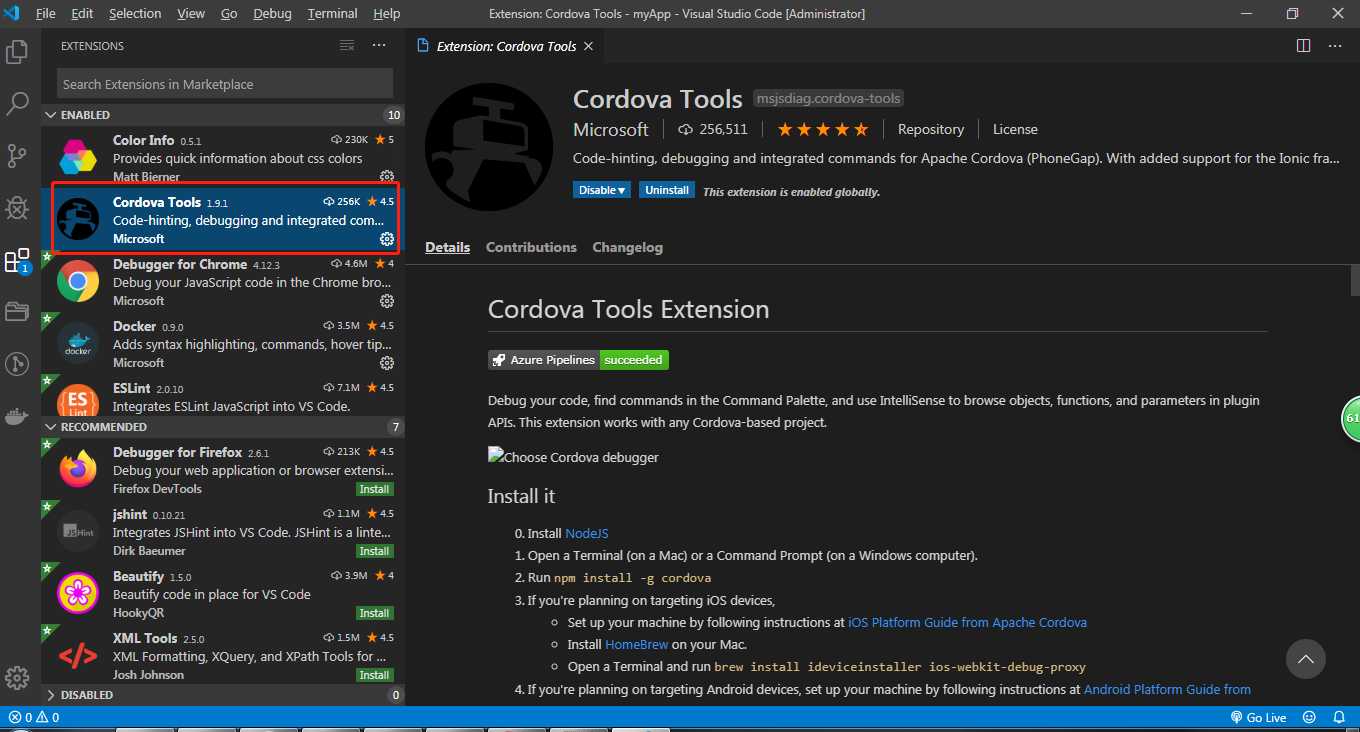Open notifications bell in status bar
Viewport: 1360px width, 732px height.
click(x=1338, y=717)
